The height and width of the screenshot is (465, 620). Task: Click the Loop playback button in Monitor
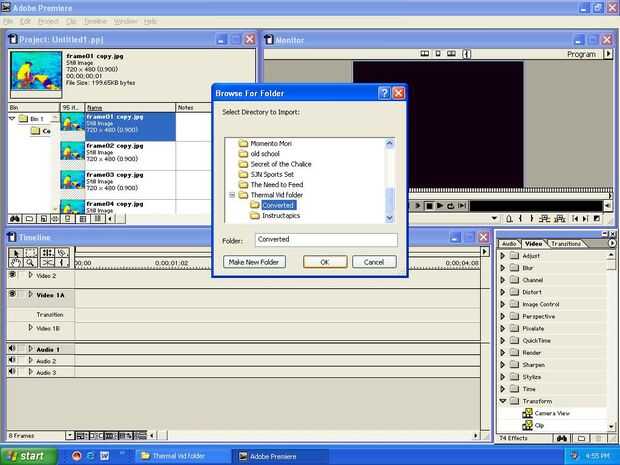pos(450,206)
